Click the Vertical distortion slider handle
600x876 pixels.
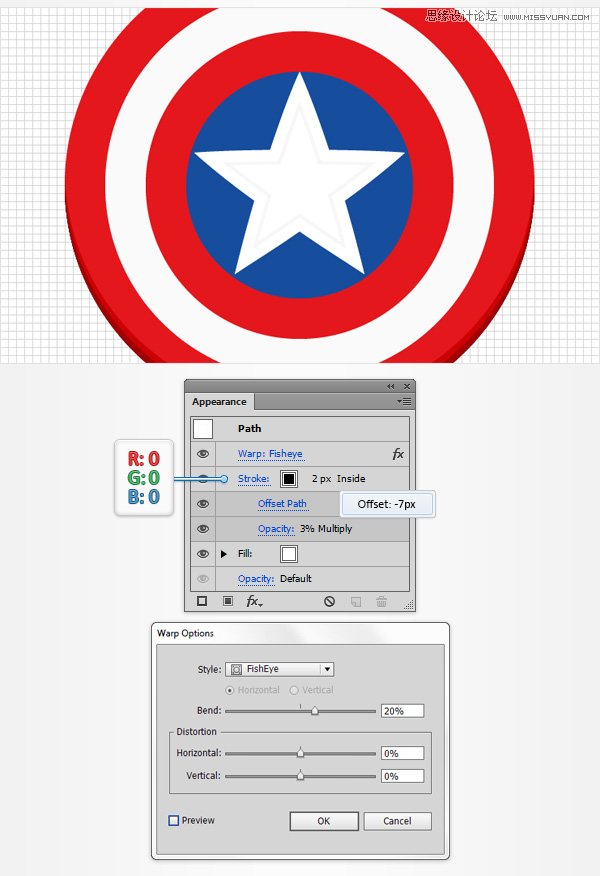pyautogui.click(x=301, y=776)
